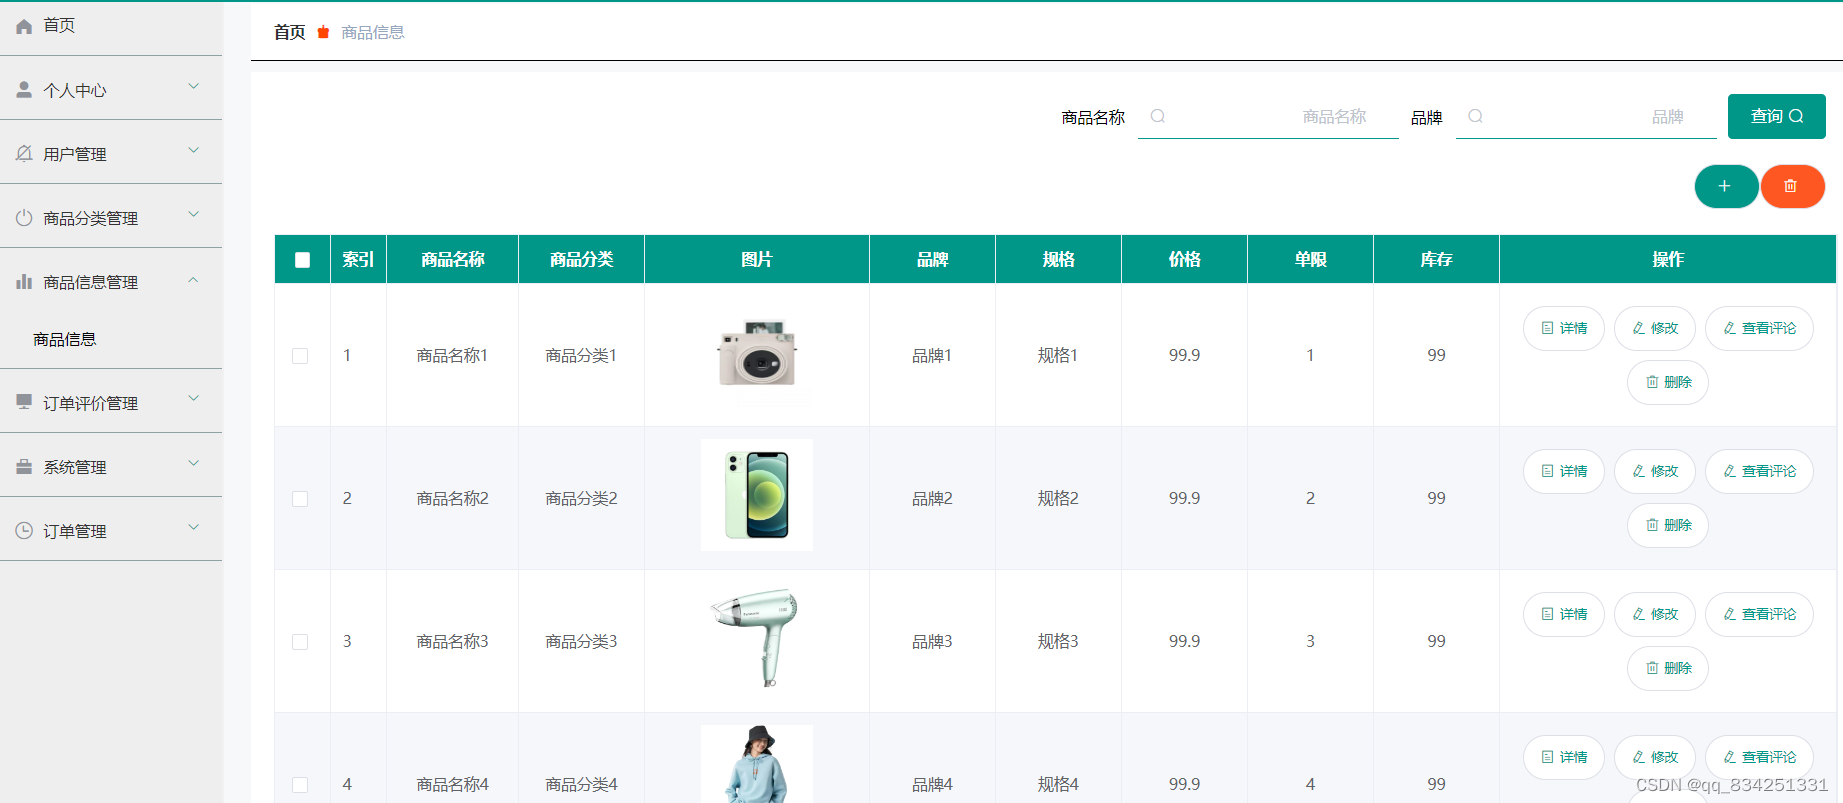Click 修改 for 商品名称4
Viewport: 1843px width, 803px height.
[1655, 757]
